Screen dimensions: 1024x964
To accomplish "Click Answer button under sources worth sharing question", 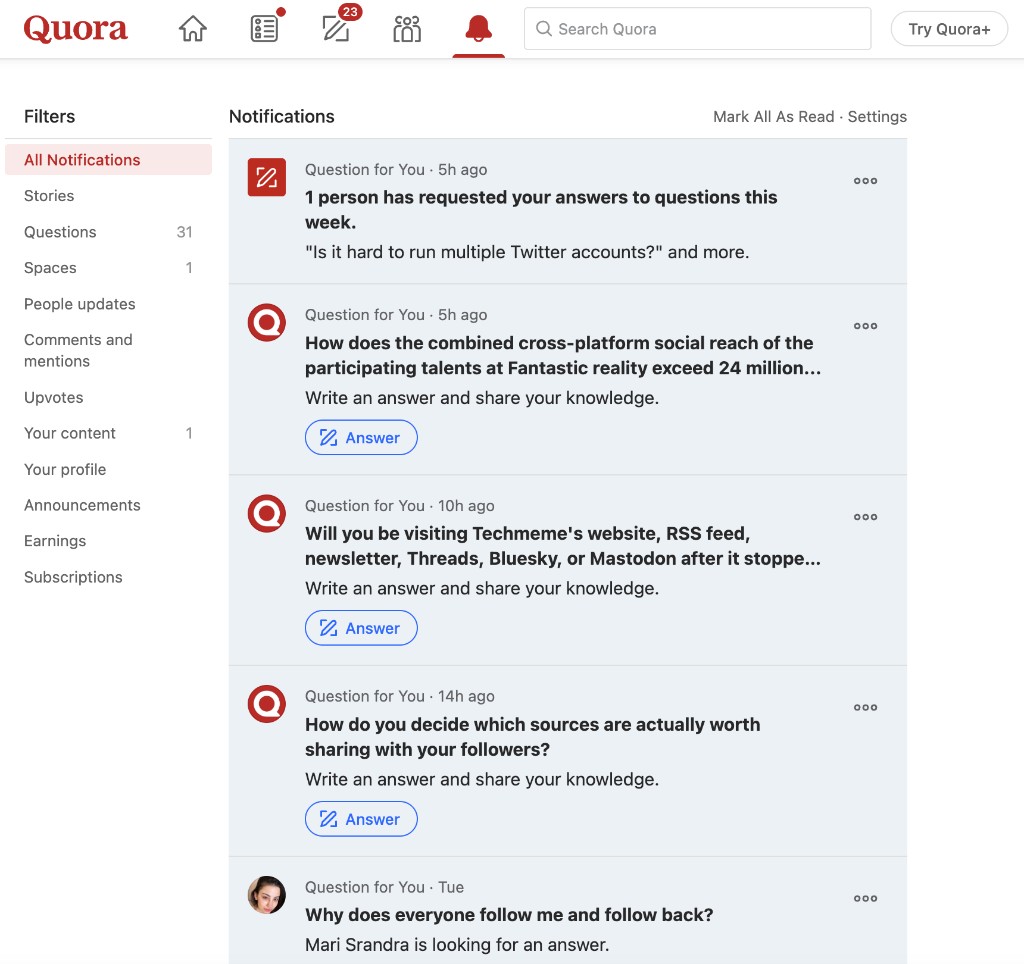I will pyautogui.click(x=361, y=819).
